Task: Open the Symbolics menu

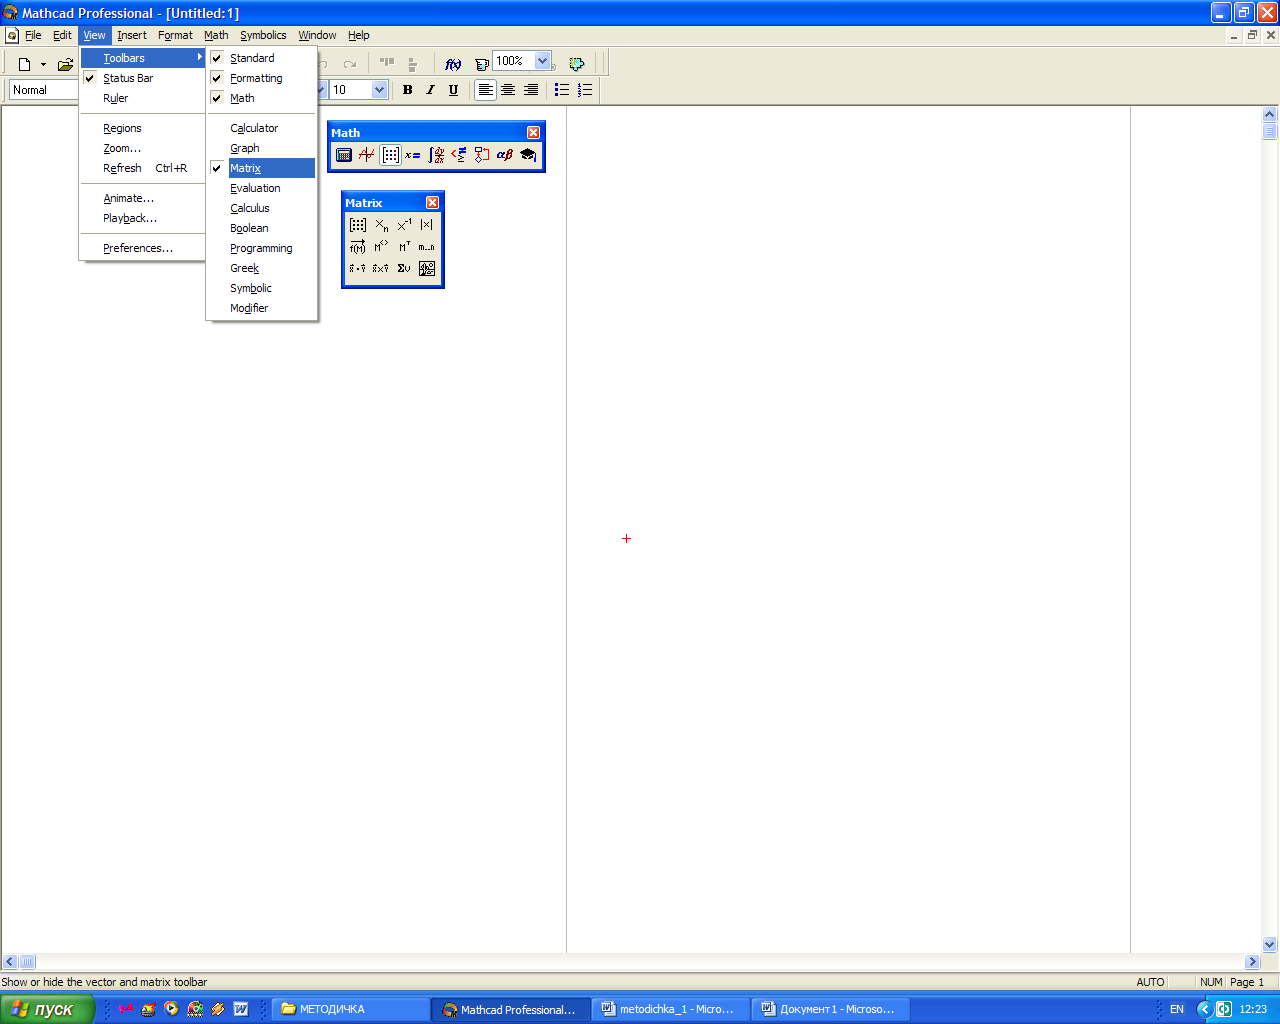Action: pyautogui.click(x=263, y=35)
